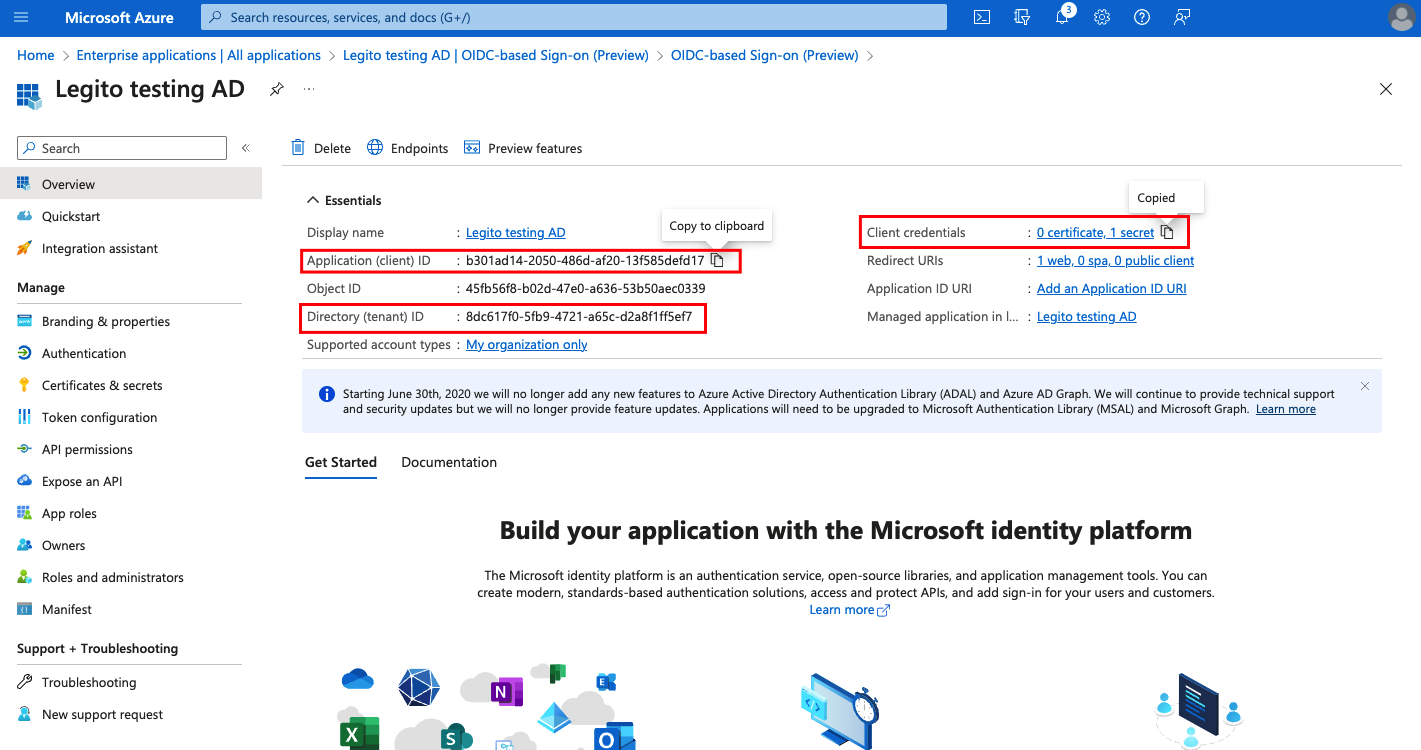Click the Certificates & secrets key icon
Screen dimensions: 1421x750
point(25,385)
